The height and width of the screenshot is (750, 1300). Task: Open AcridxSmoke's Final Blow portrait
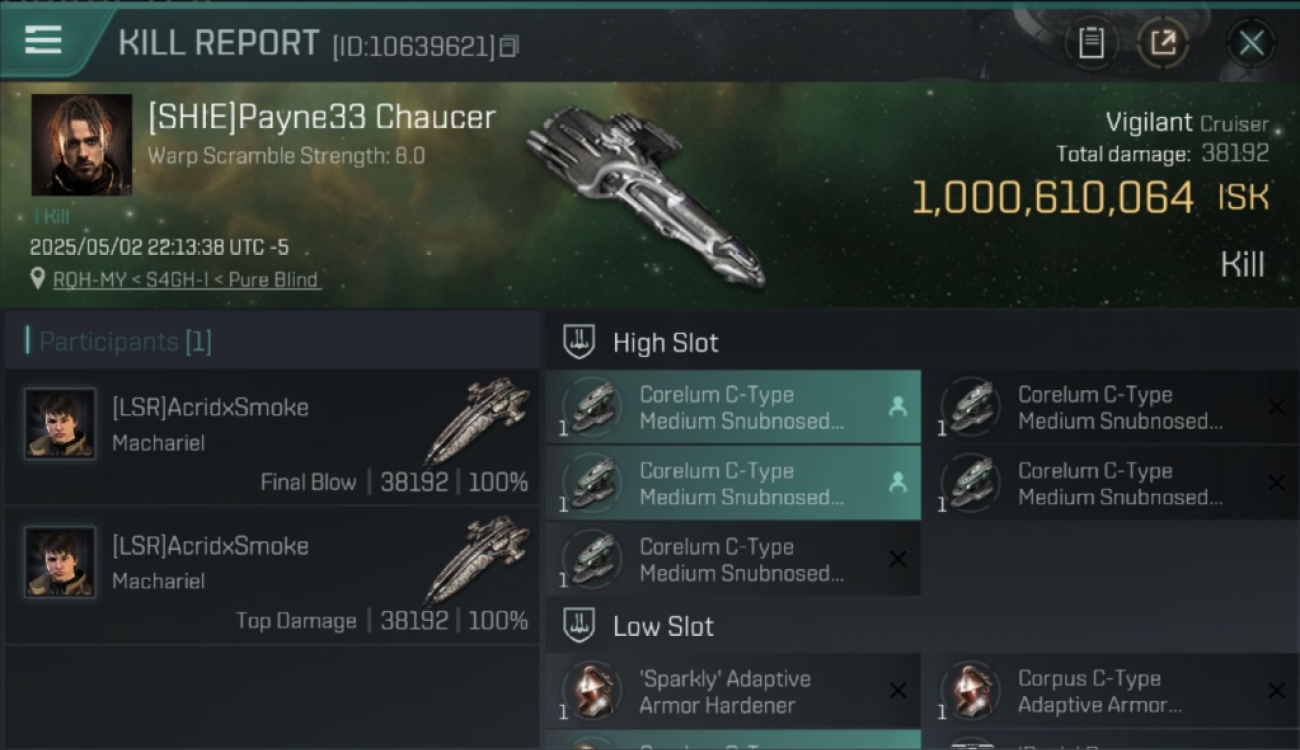coord(60,424)
